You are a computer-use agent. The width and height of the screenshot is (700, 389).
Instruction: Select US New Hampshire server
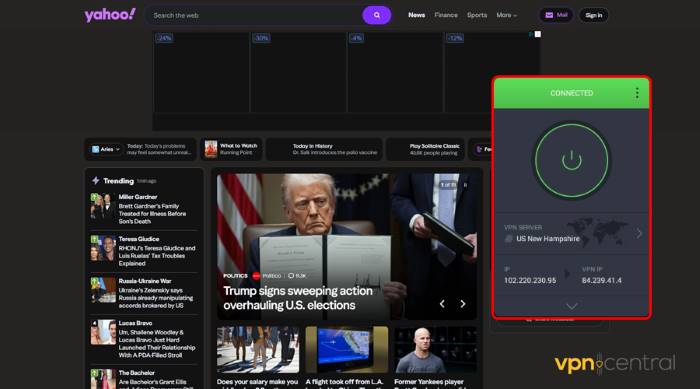pos(547,239)
